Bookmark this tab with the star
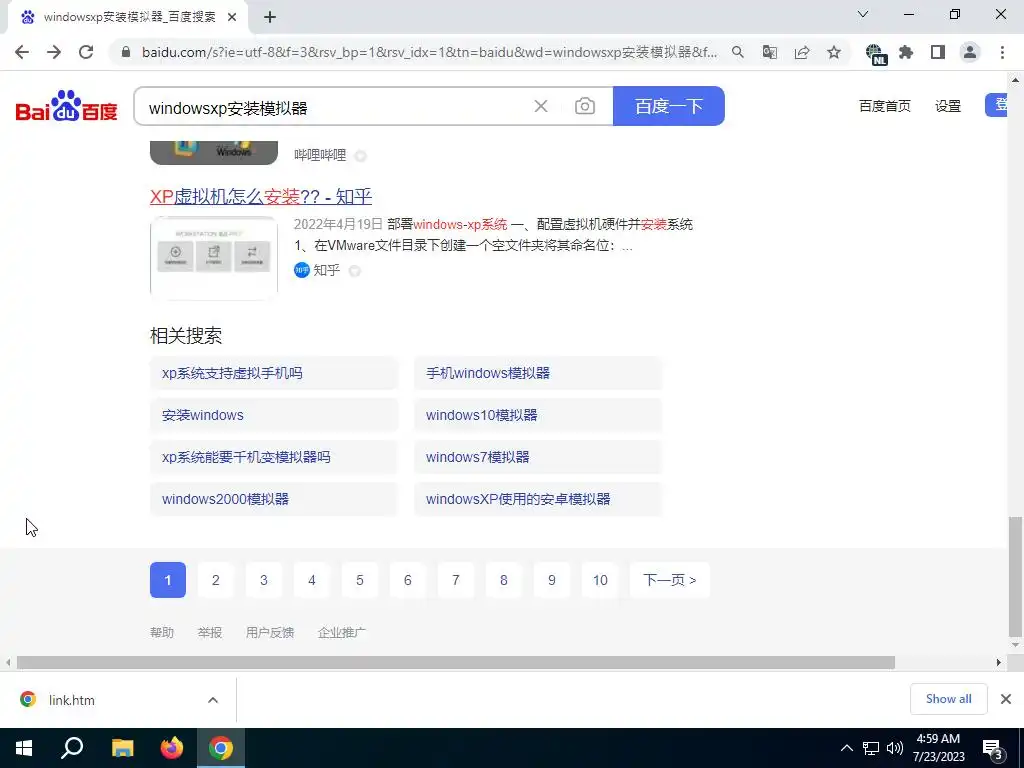The width and height of the screenshot is (1024, 768). click(x=834, y=52)
